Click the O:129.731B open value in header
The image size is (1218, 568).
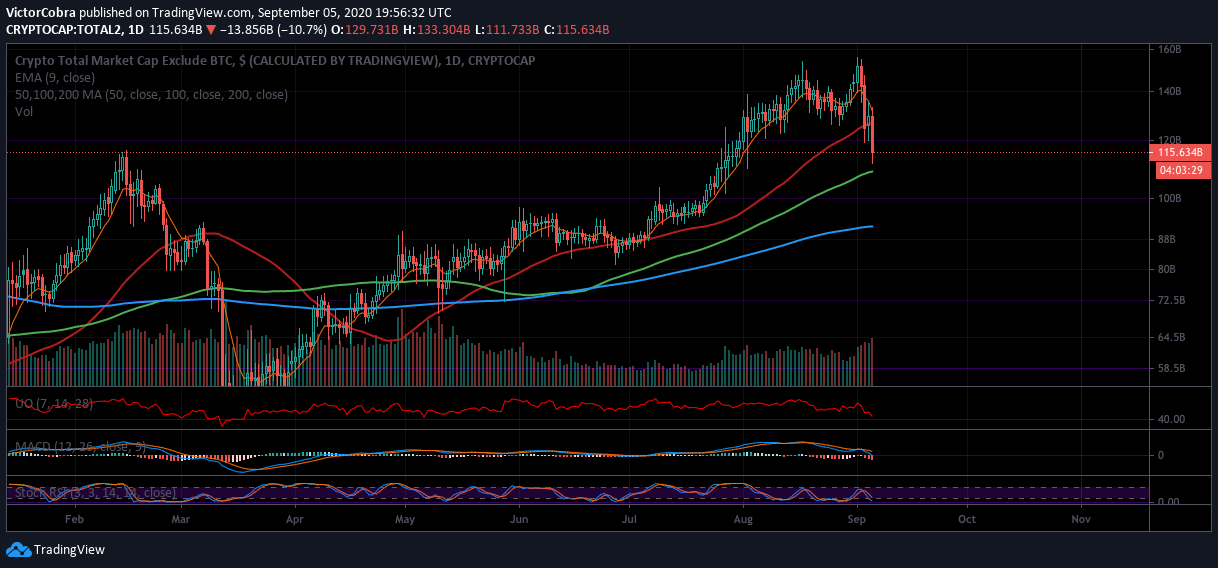(366, 30)
